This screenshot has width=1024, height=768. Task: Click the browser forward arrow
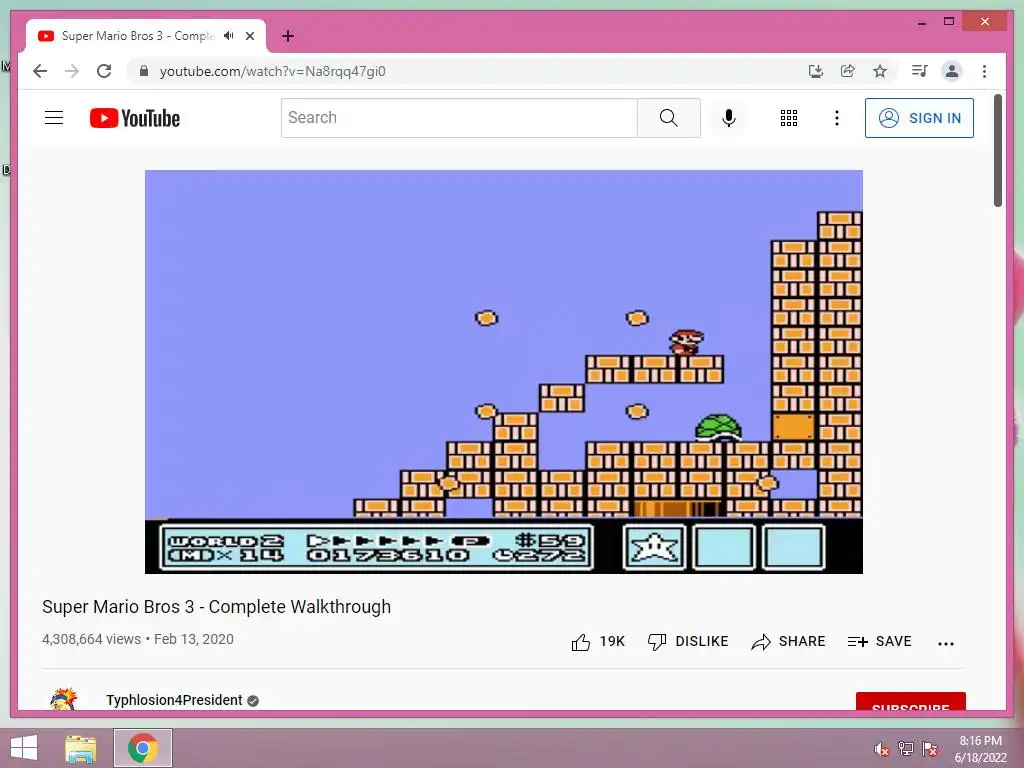[x=72, y=71]
